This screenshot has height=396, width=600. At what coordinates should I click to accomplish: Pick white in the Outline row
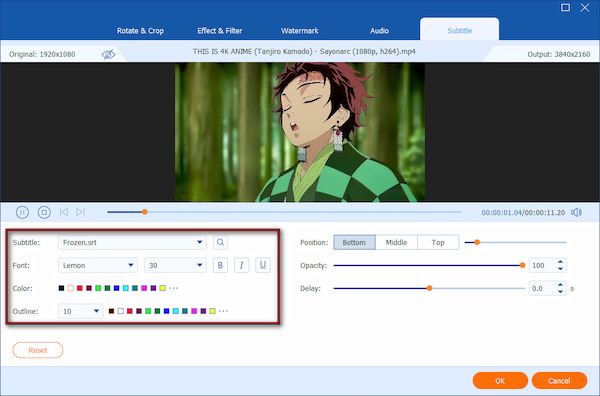click(121, 311)
